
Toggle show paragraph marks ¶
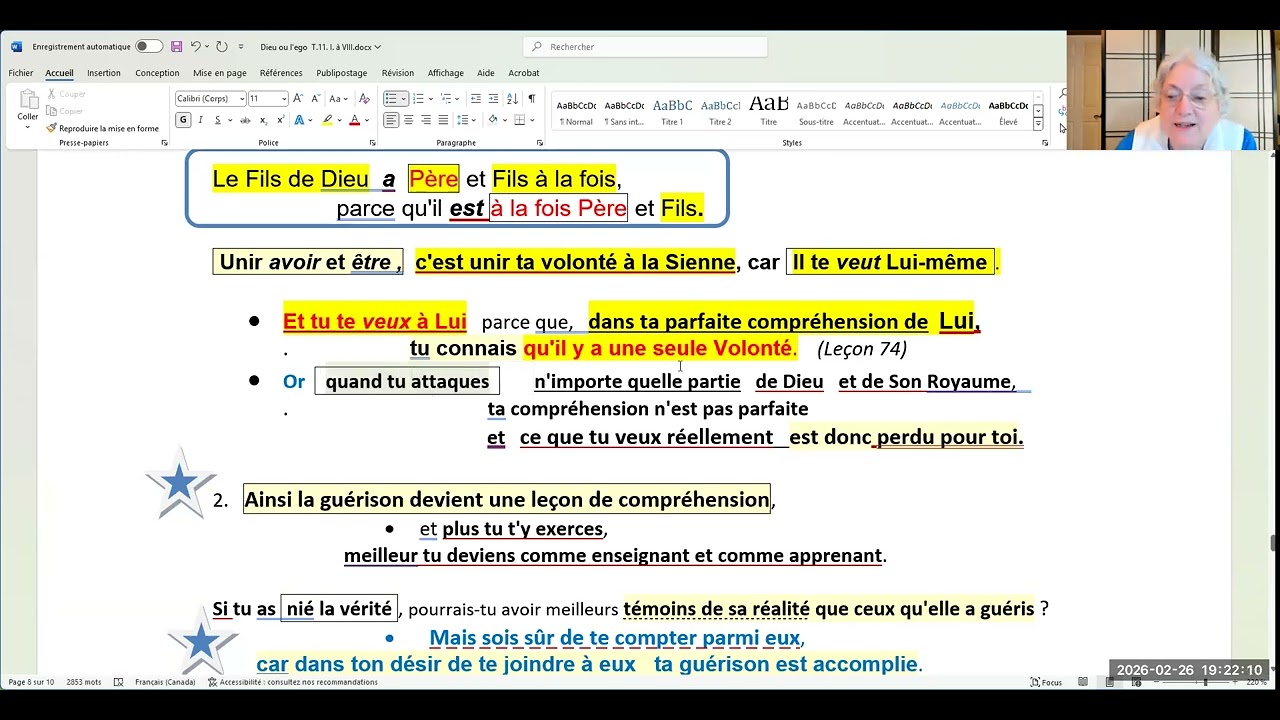pos(532,98)
